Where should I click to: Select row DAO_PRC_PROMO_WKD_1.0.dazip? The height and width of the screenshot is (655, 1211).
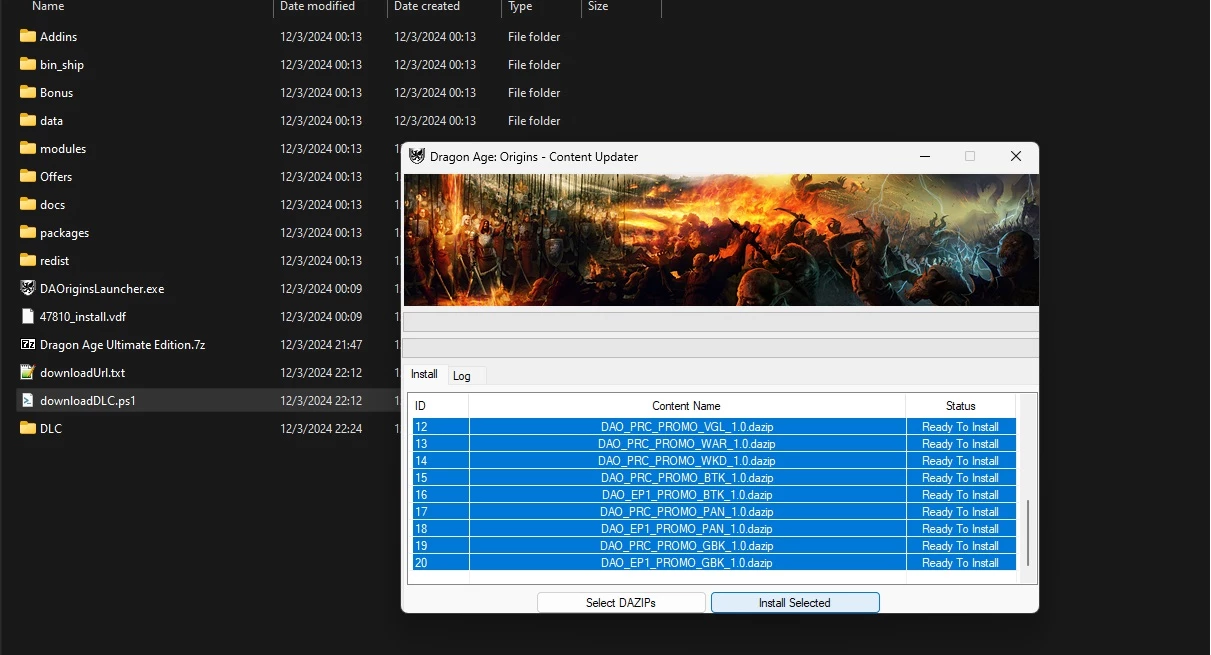714,461
